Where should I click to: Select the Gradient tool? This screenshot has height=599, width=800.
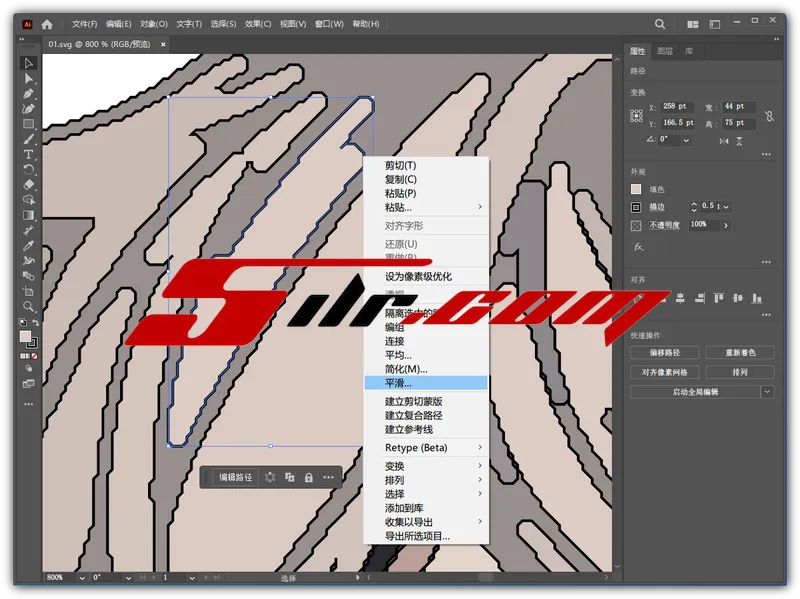[29, 215]
